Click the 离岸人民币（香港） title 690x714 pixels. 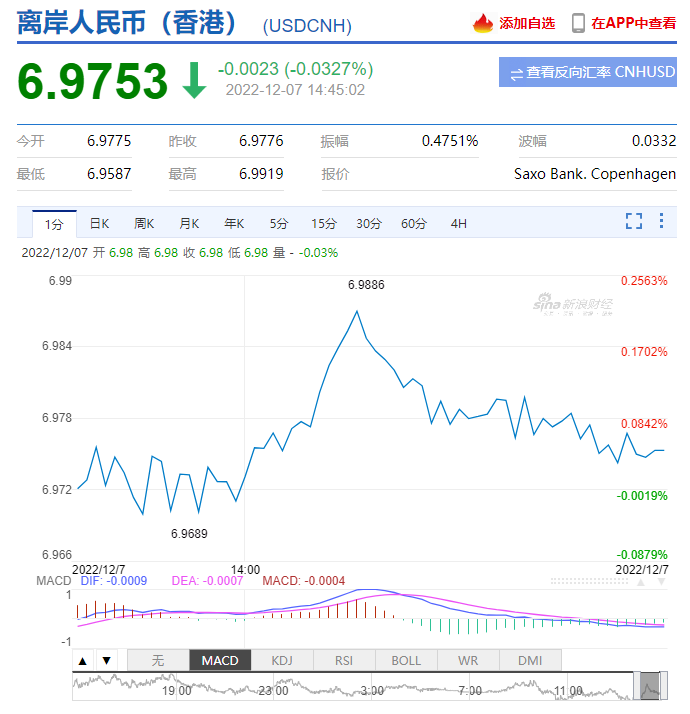click(x=127, y=23)
